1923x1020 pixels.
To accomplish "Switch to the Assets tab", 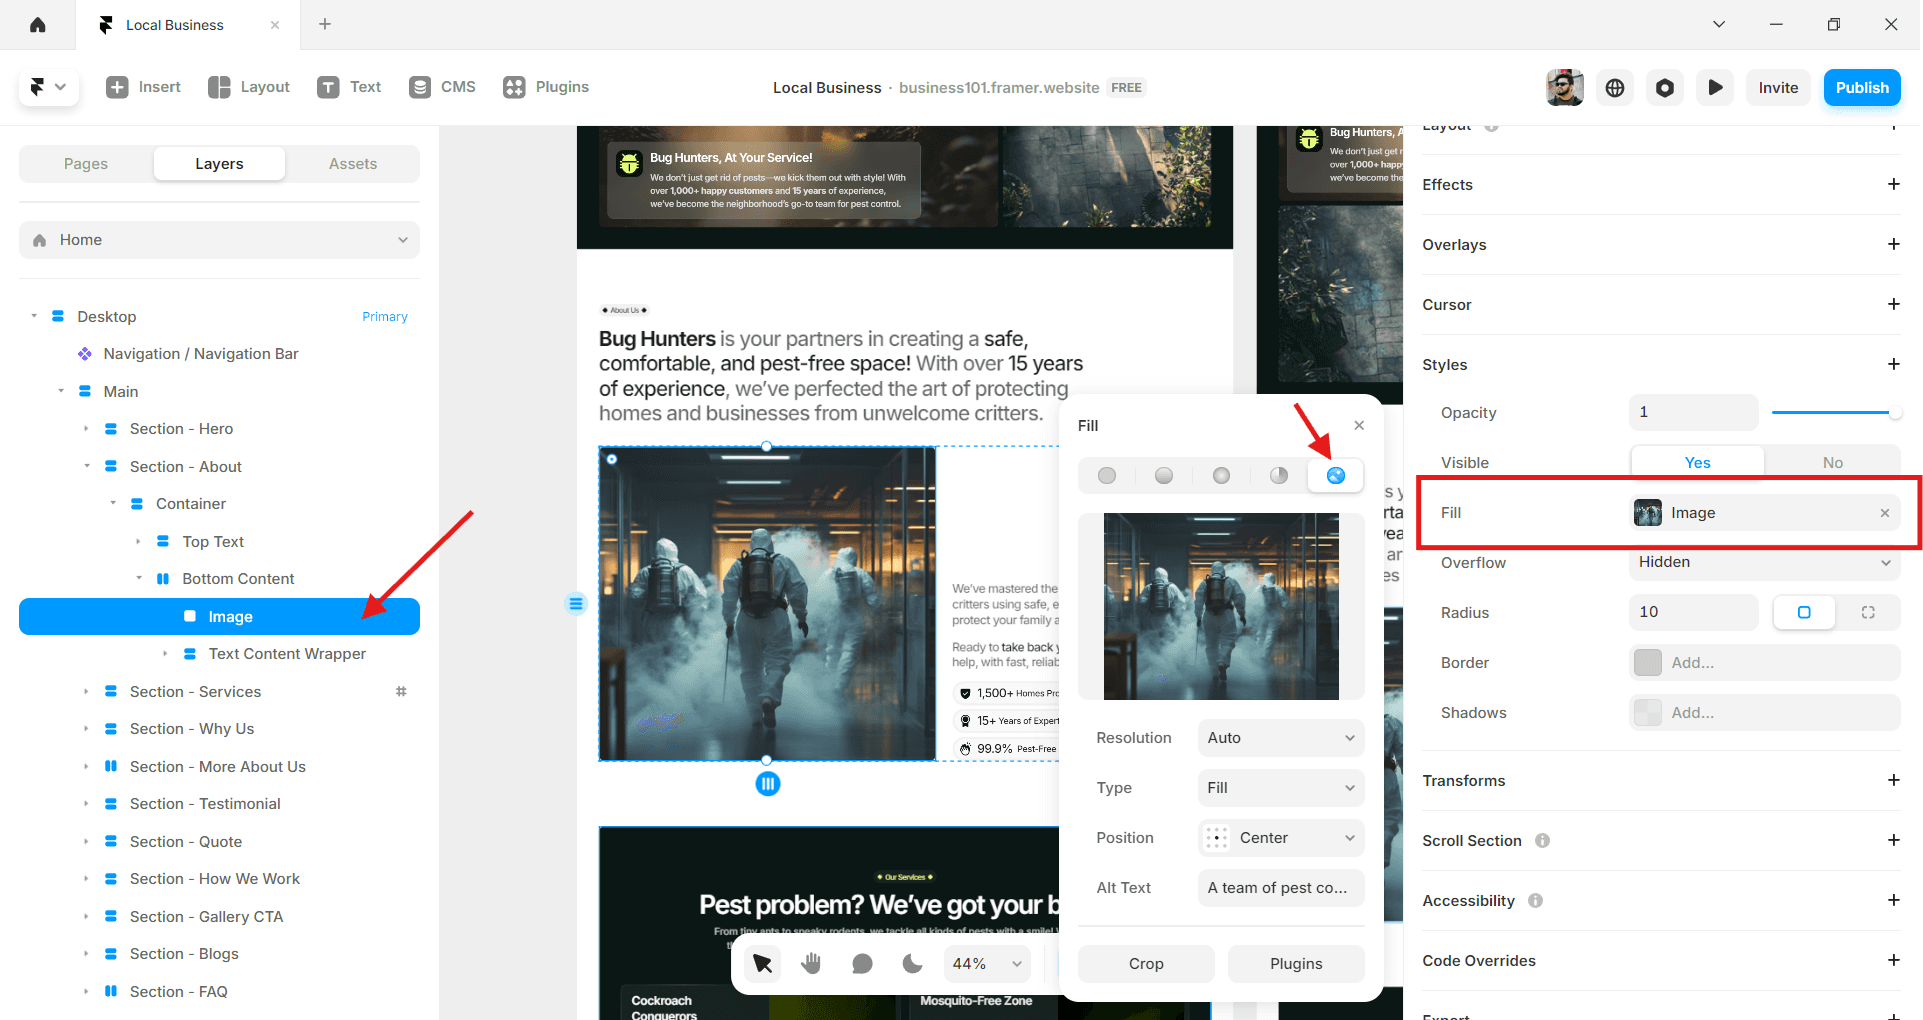I will 353,164.
